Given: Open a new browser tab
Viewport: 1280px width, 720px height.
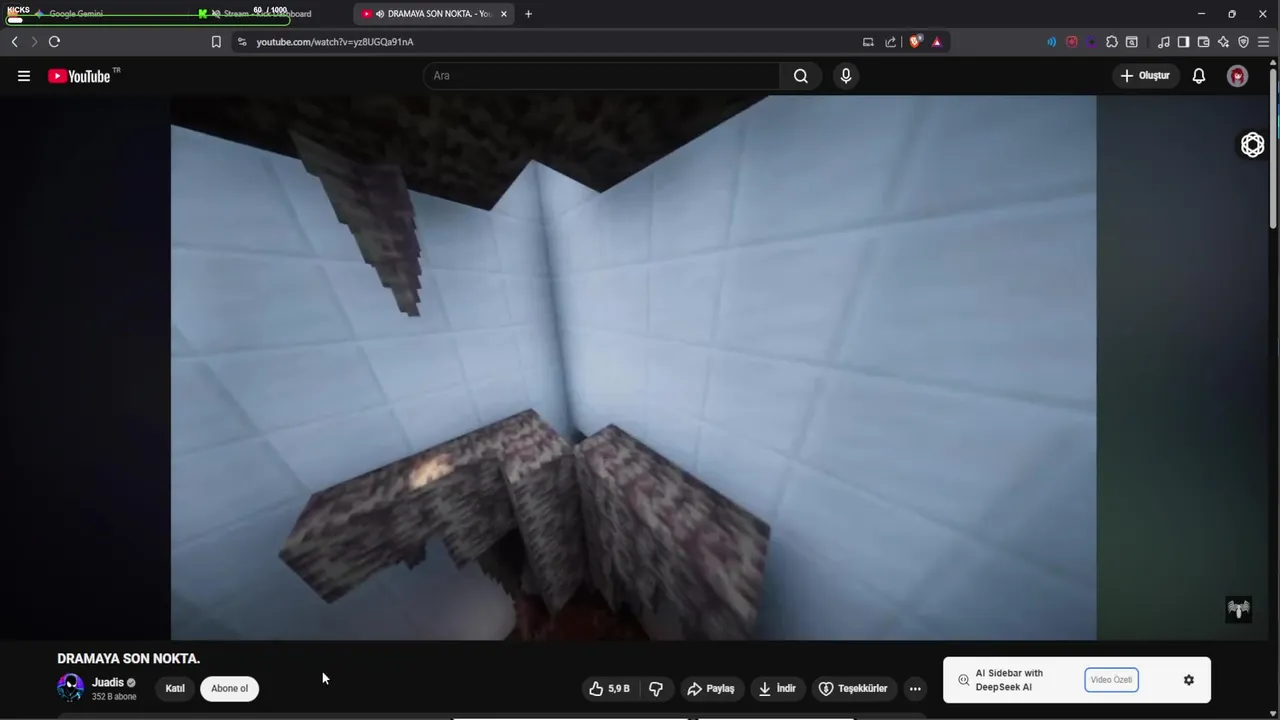Looking at the screenshot, I should point(528,14).
